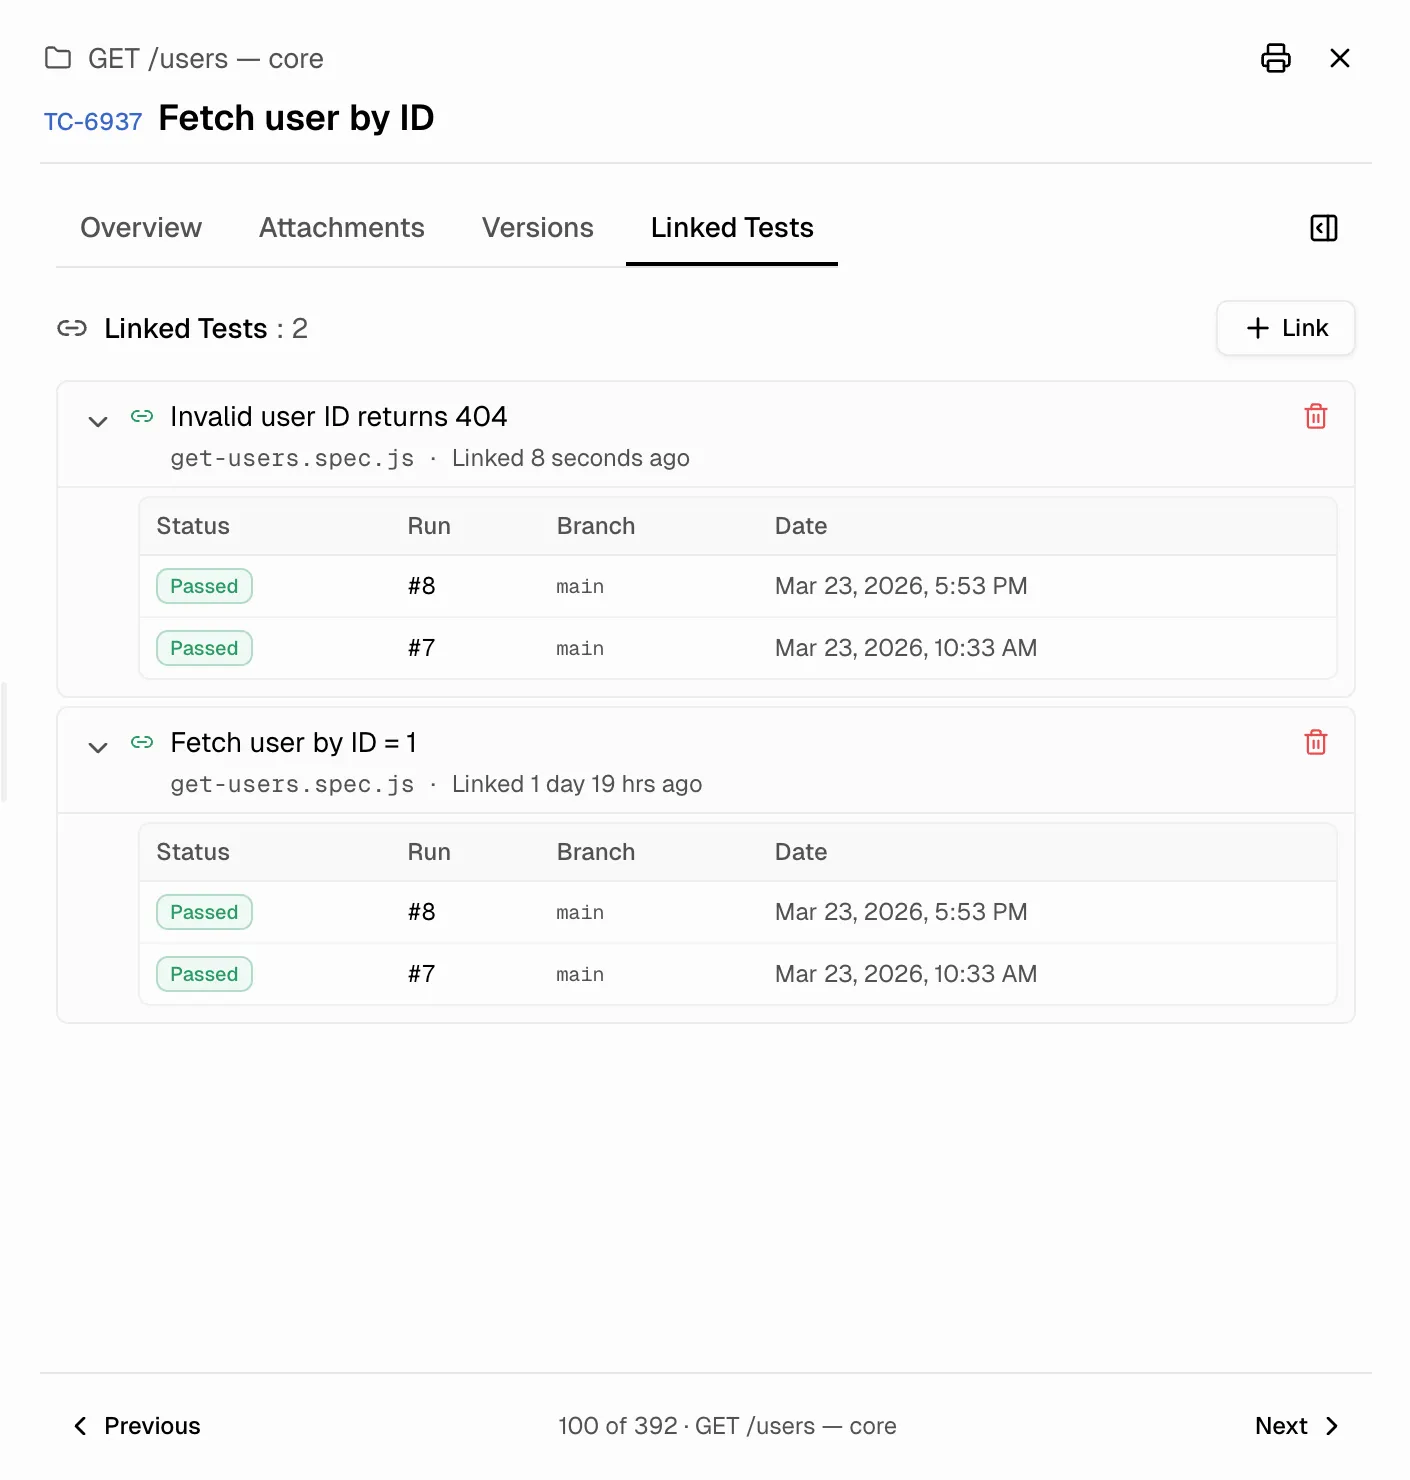Delete the Fetch user by ID = 1 link

point(1315,742)
